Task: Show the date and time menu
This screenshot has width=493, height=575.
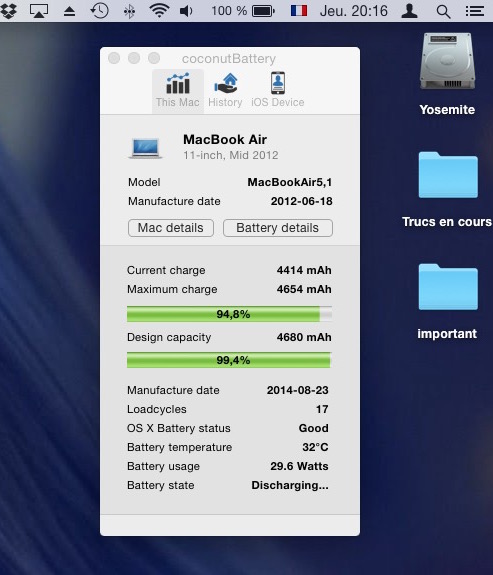Action: coord(354,11)
